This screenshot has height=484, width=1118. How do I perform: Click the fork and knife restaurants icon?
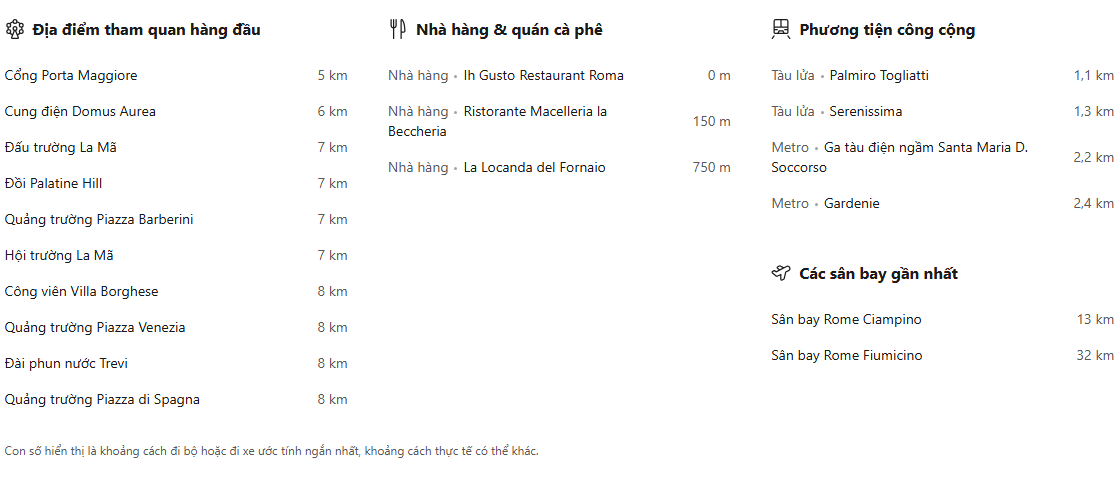tap(397, 30)
